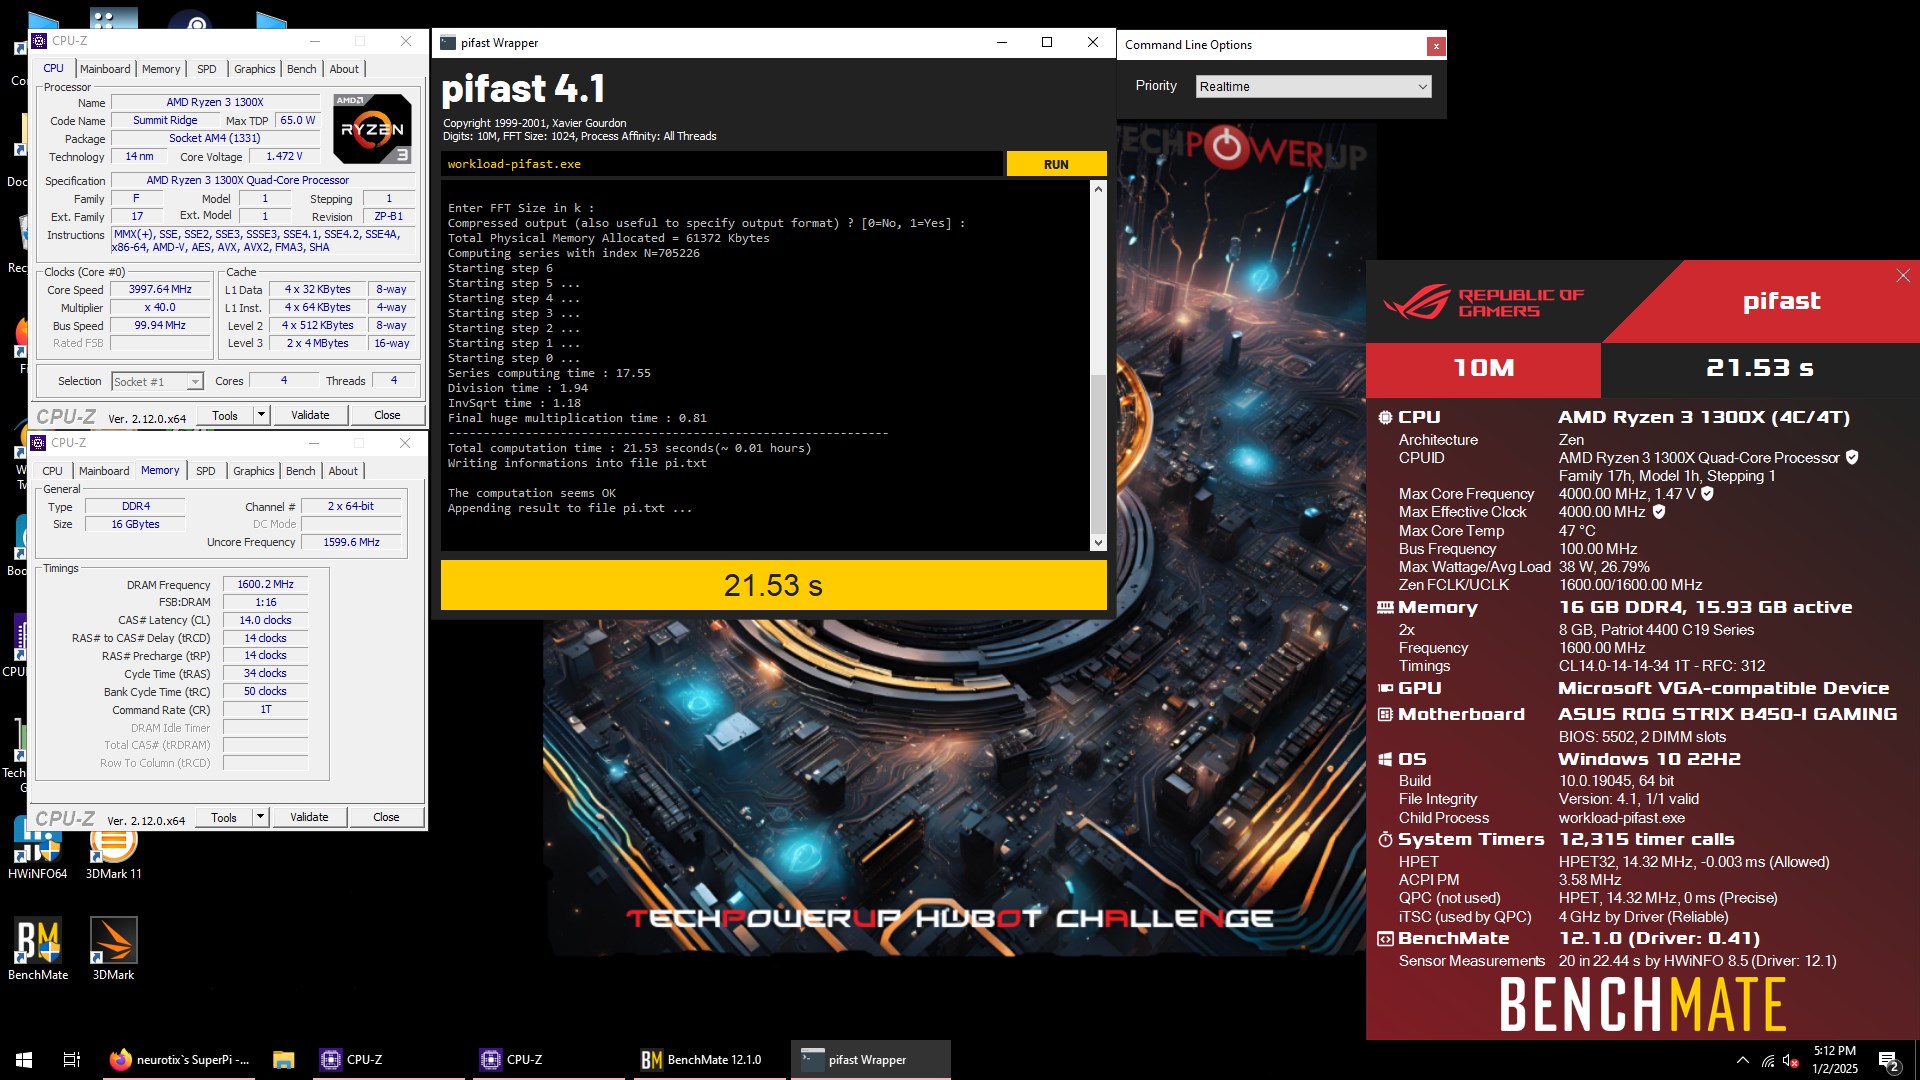The image size is (1920, 1080).
Task: Activate the second CPU-Z taskbar item
Action: [x=550, y=1060]
